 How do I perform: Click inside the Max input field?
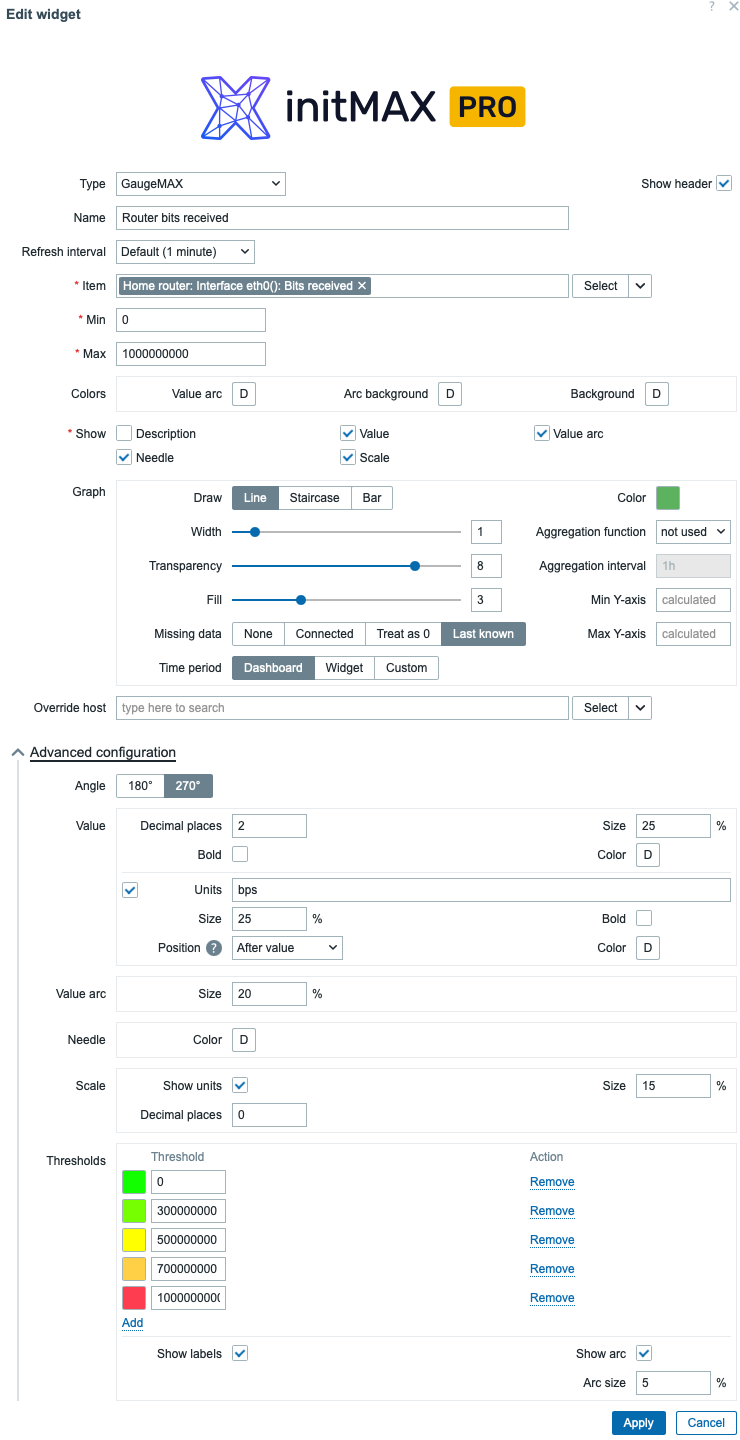click(190, 353)
